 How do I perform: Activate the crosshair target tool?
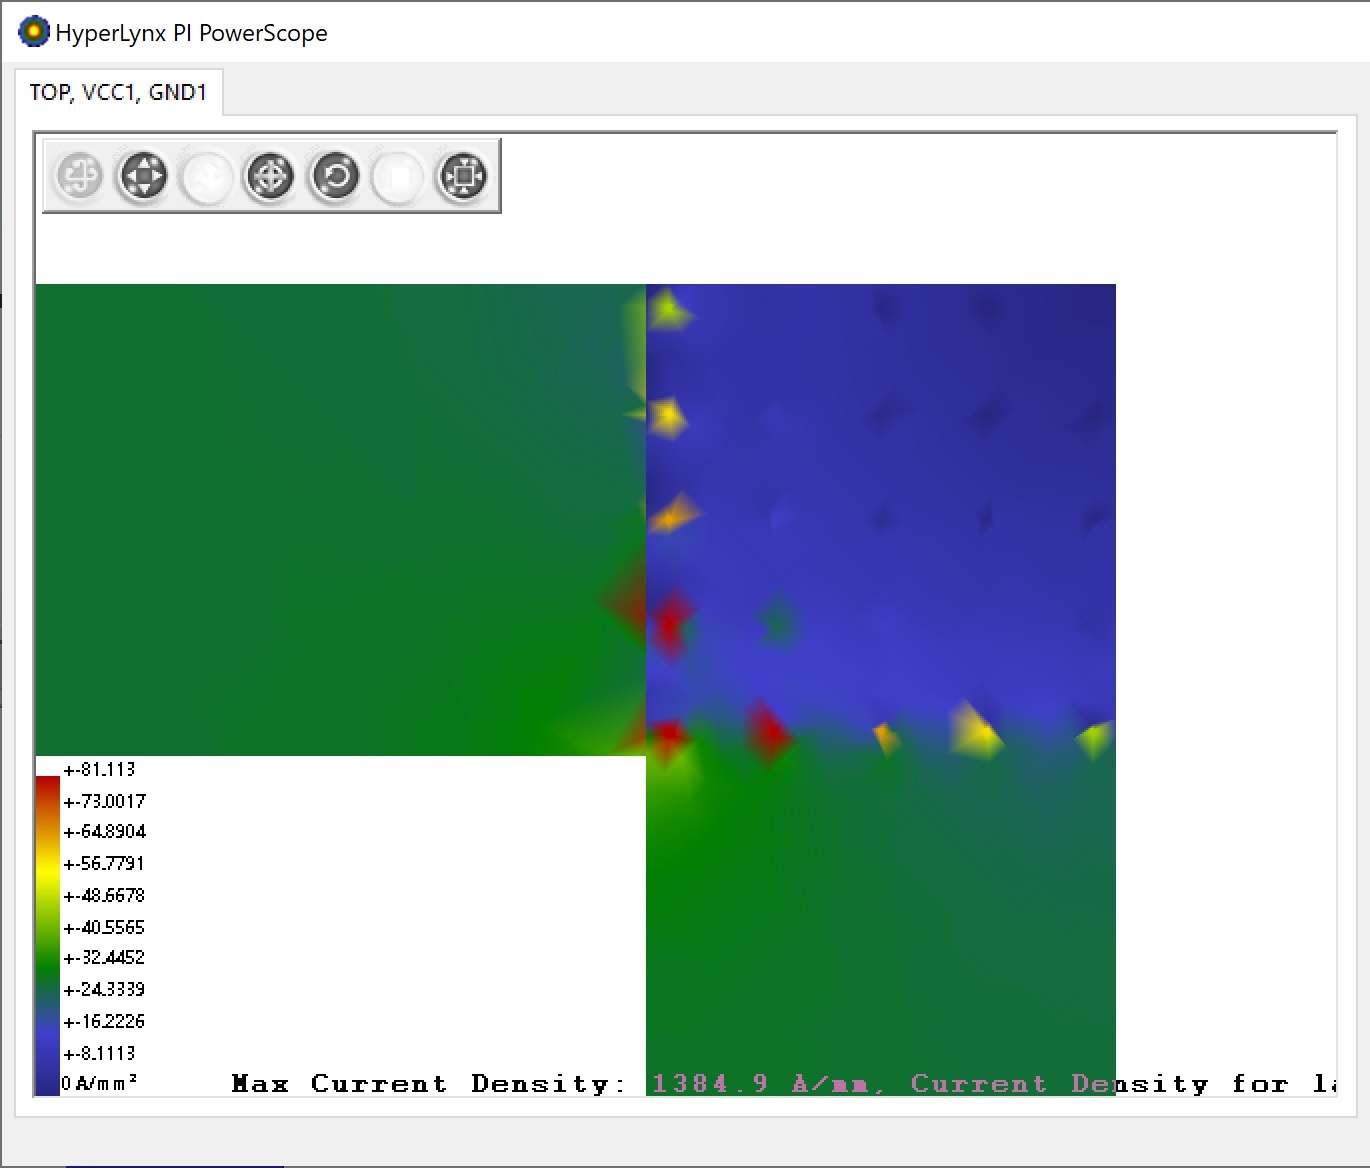pyautogui.click(x=270, y=177)
